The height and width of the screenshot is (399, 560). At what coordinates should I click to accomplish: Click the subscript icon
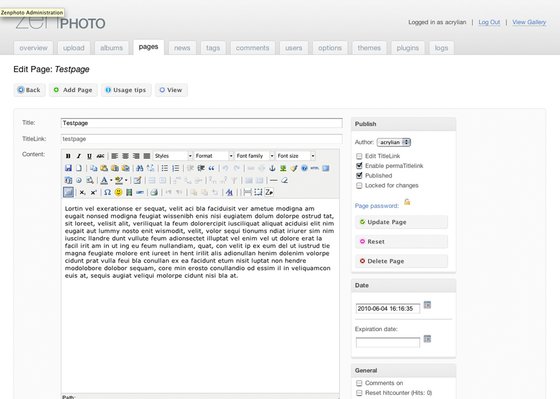[x=82, y=192]
